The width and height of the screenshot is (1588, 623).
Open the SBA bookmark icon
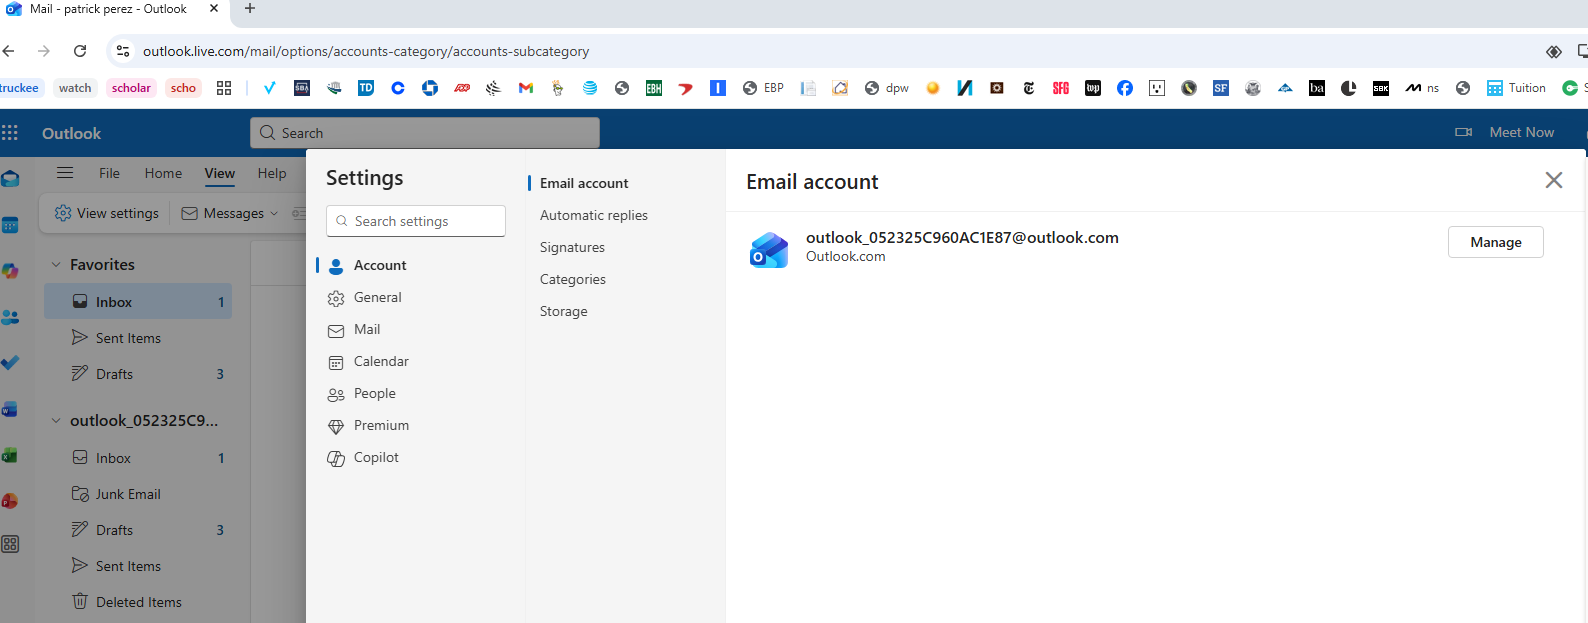coord(302,88)
